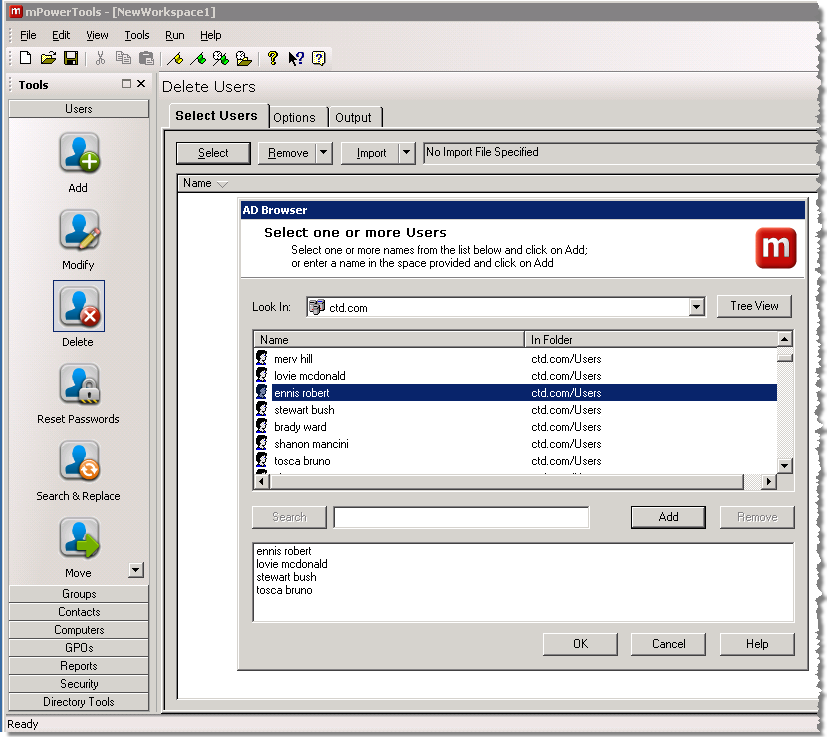This screenshot has height=737, width=827.
Task: Expand the Groups tool section
Action: tap(79, 594)
